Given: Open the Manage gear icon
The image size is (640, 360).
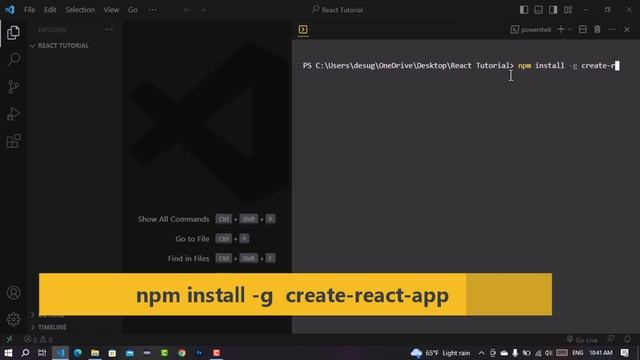Looking at the screenshot, I should (x=13, y=319).
